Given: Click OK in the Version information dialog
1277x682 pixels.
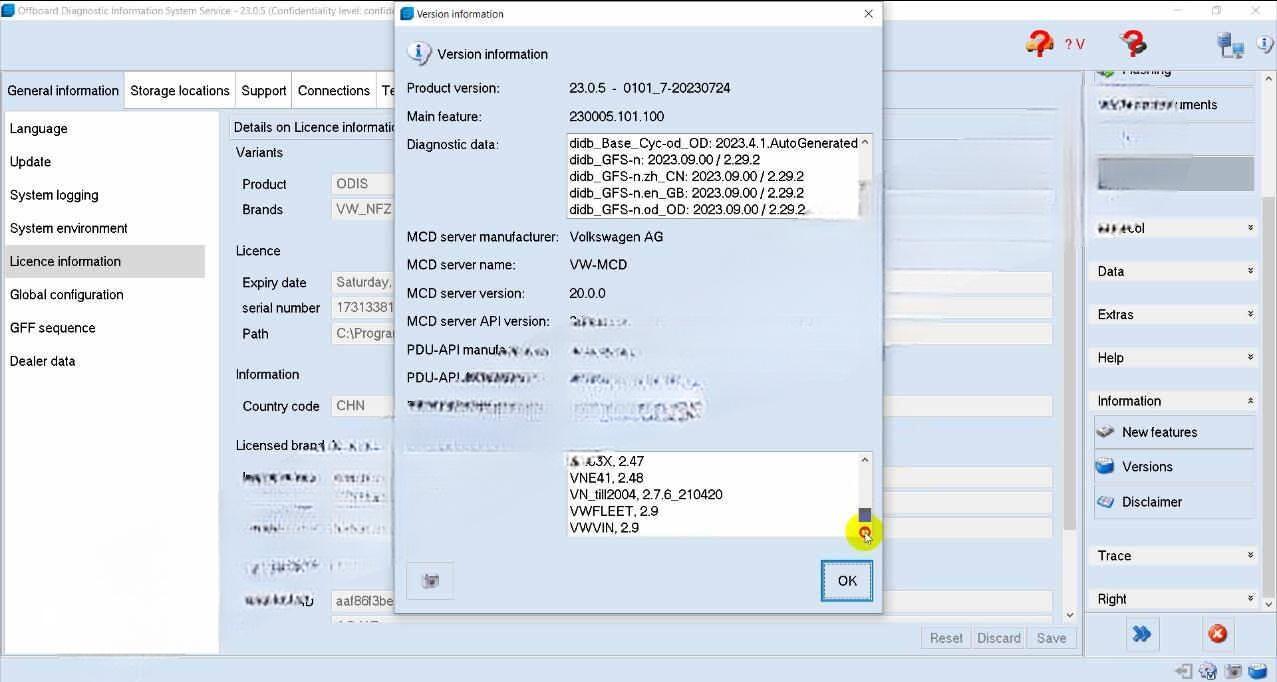Looking at the screenshot, I should 847,581.
